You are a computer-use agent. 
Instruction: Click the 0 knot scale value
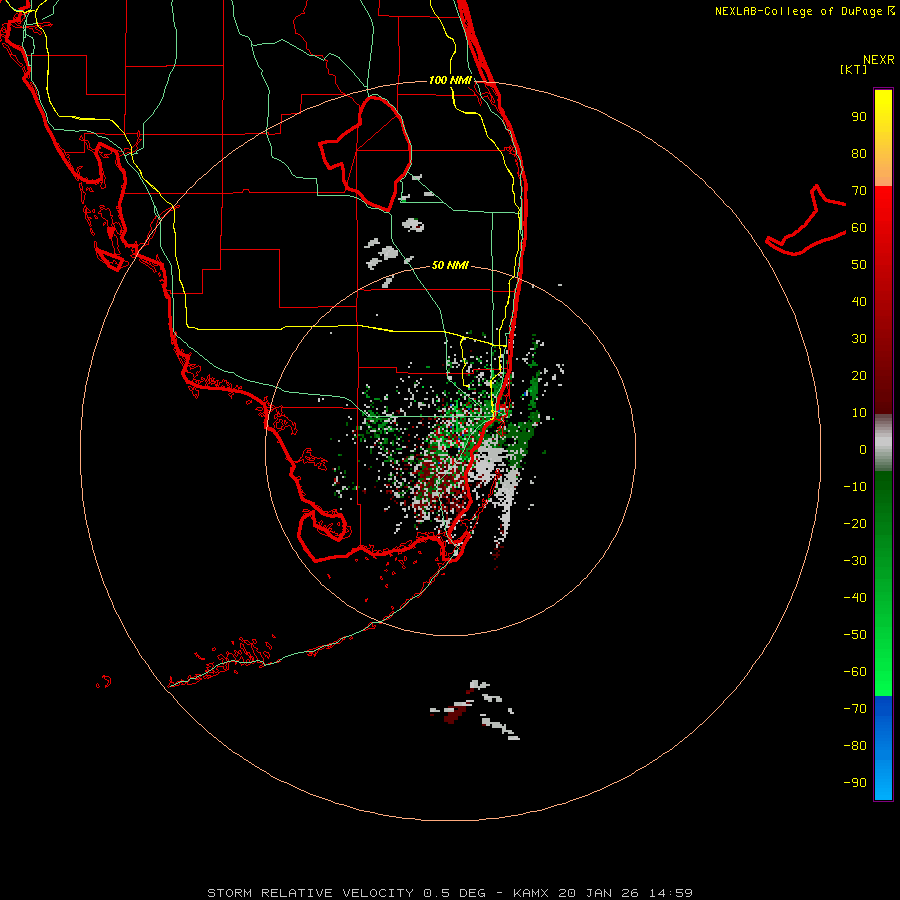pos(863,449)
